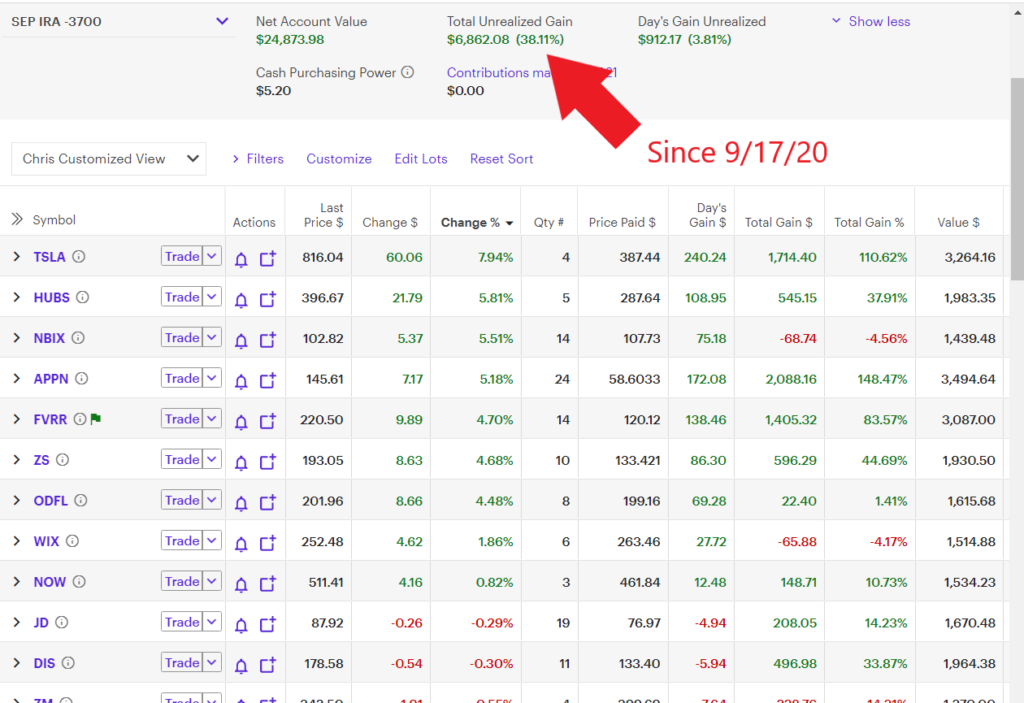Click the alert bell icon for APPN
Screen dimensions: 1024x703
click(241, 380)
